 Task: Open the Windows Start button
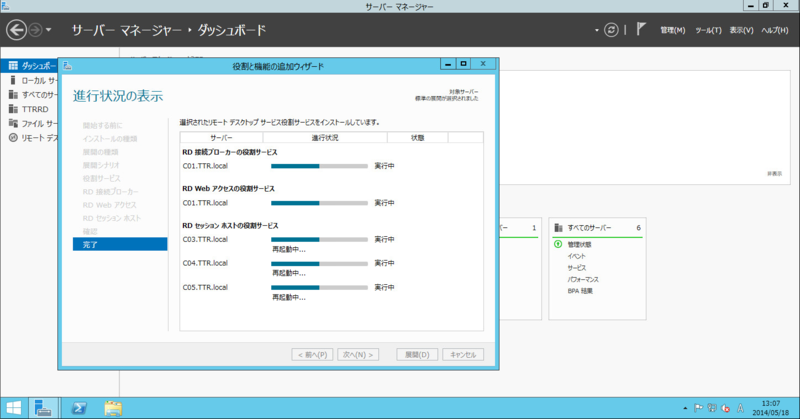click(13, 408)
